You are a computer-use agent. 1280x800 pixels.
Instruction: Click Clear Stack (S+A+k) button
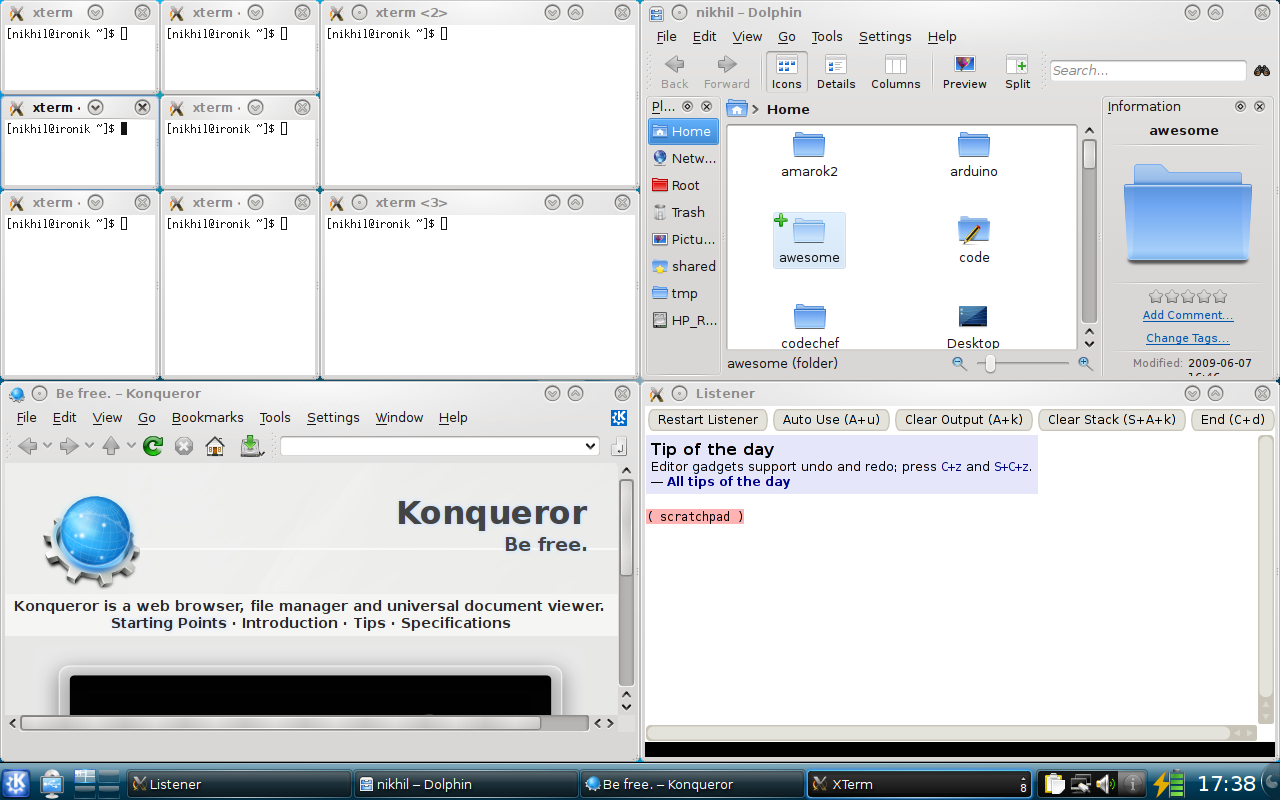[1112, 420]
